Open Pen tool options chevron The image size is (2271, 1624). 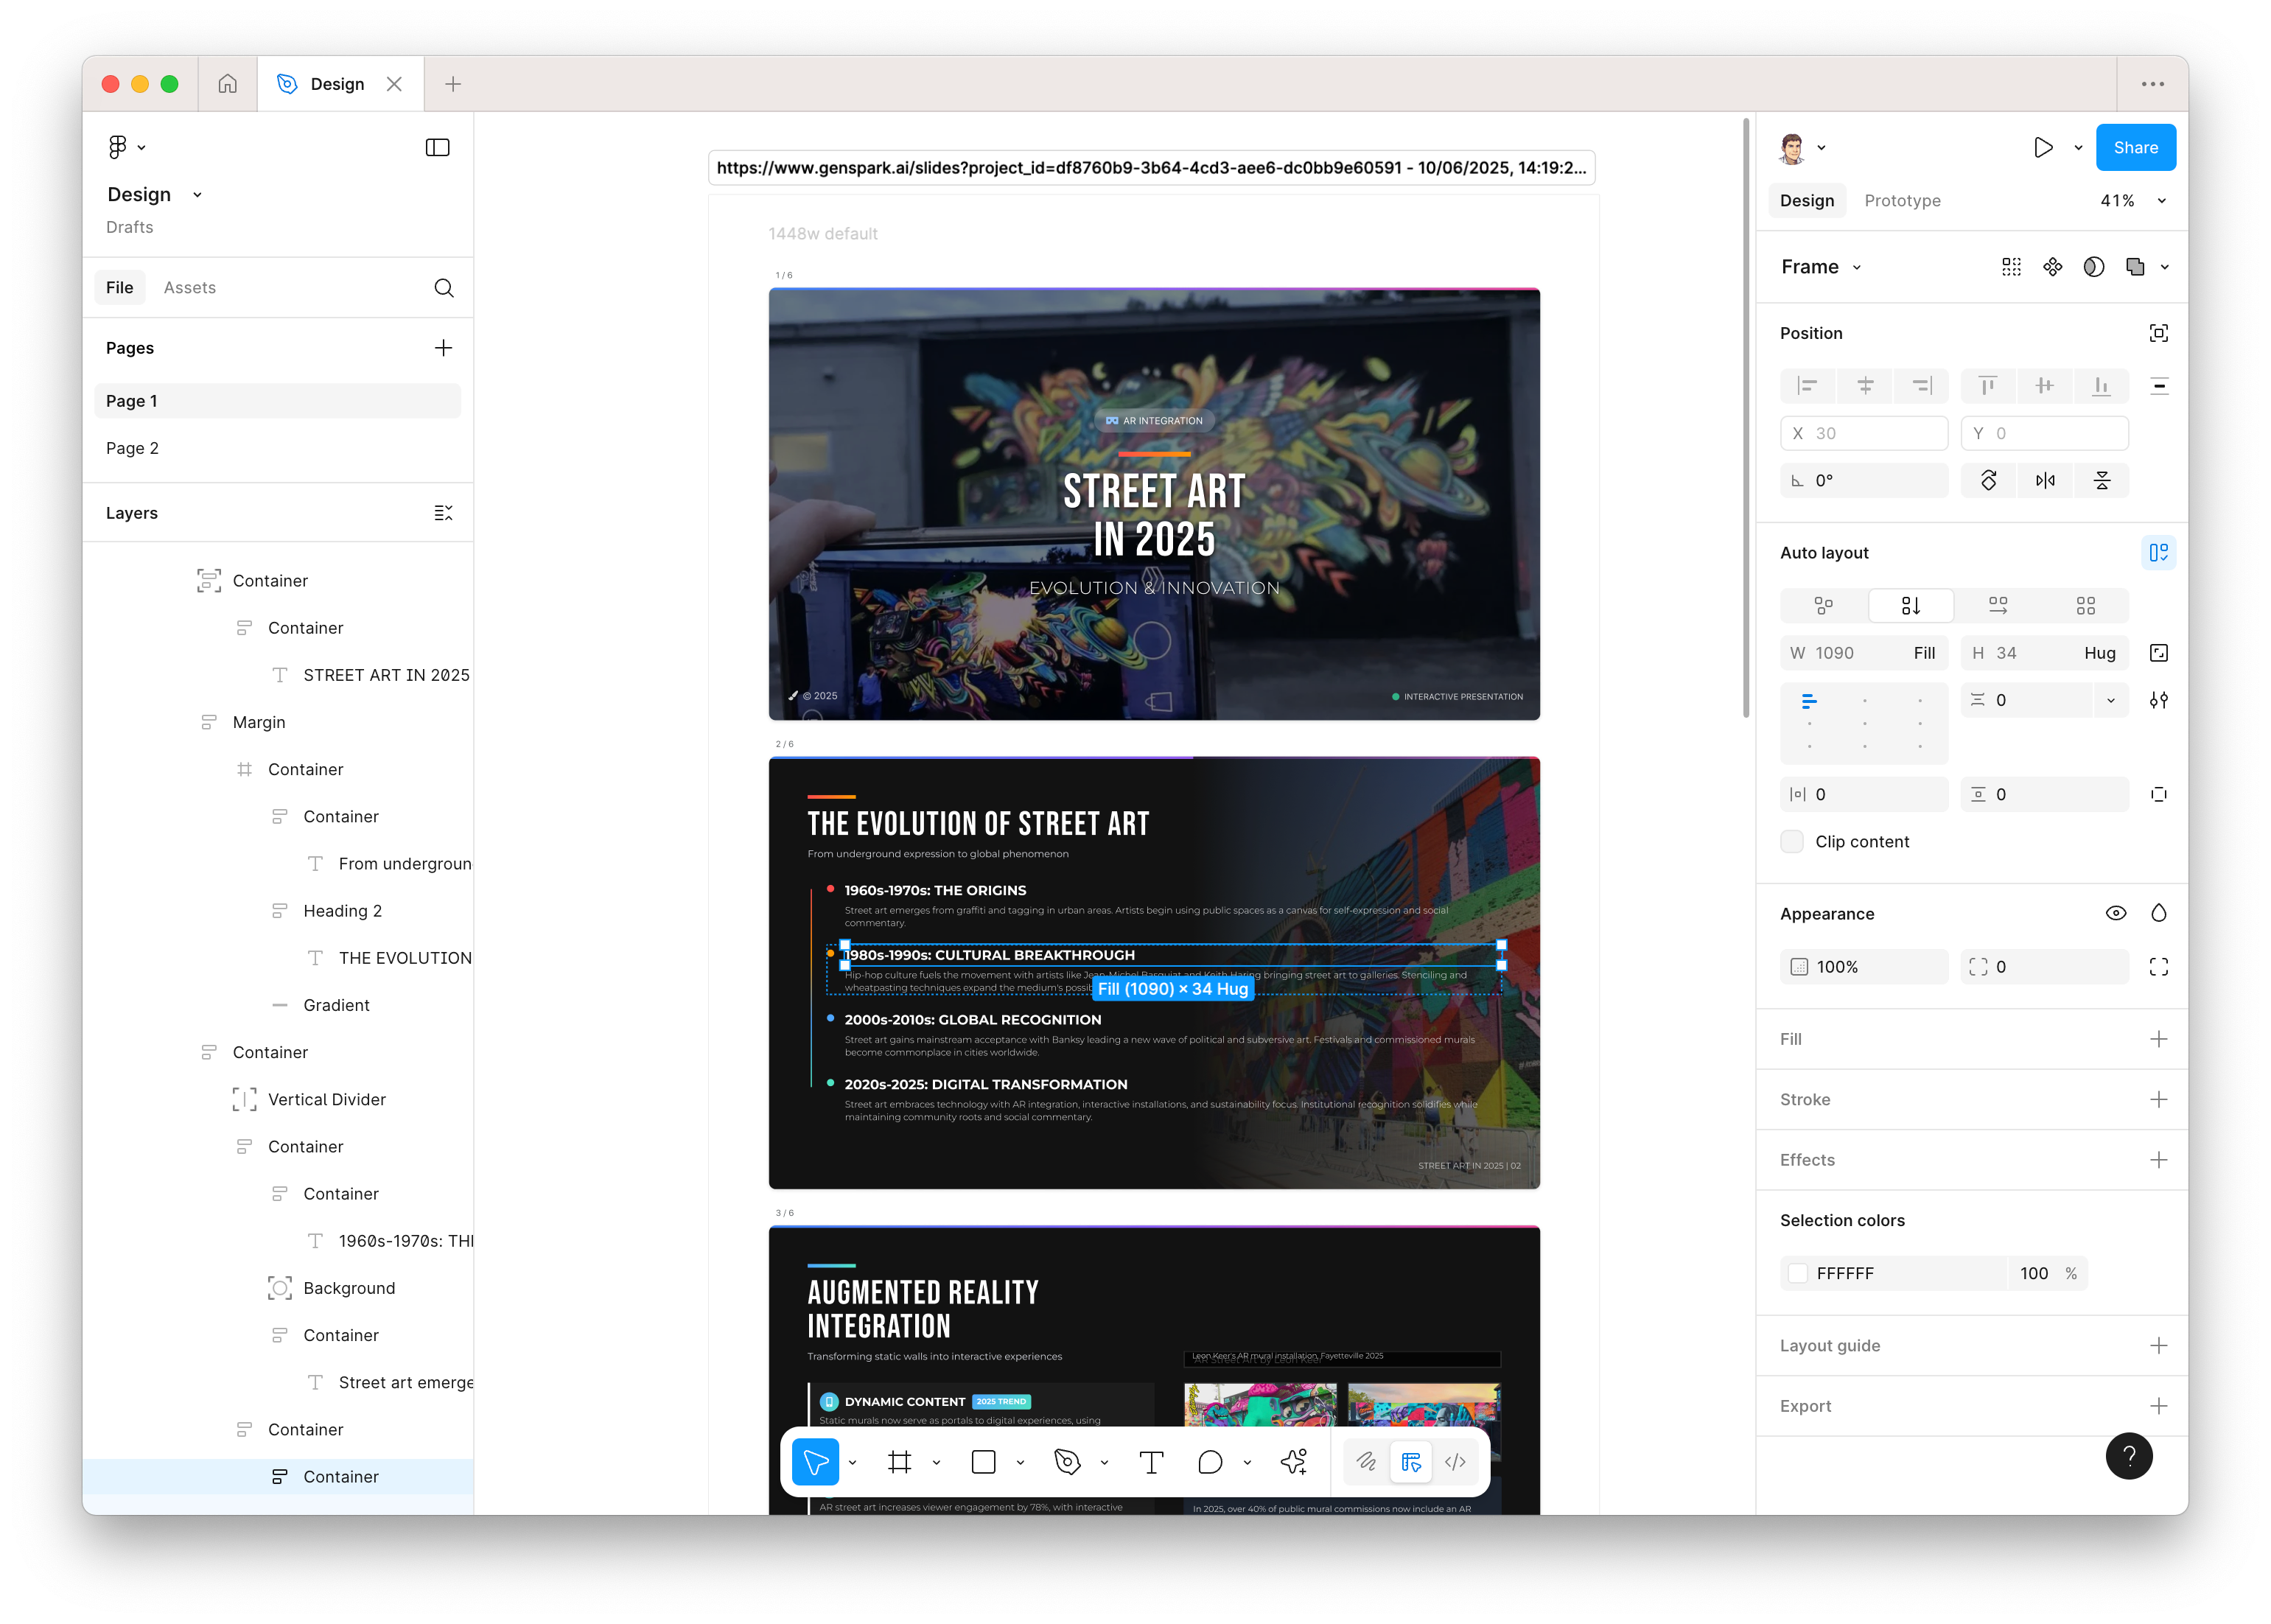click(1104, 1462)
